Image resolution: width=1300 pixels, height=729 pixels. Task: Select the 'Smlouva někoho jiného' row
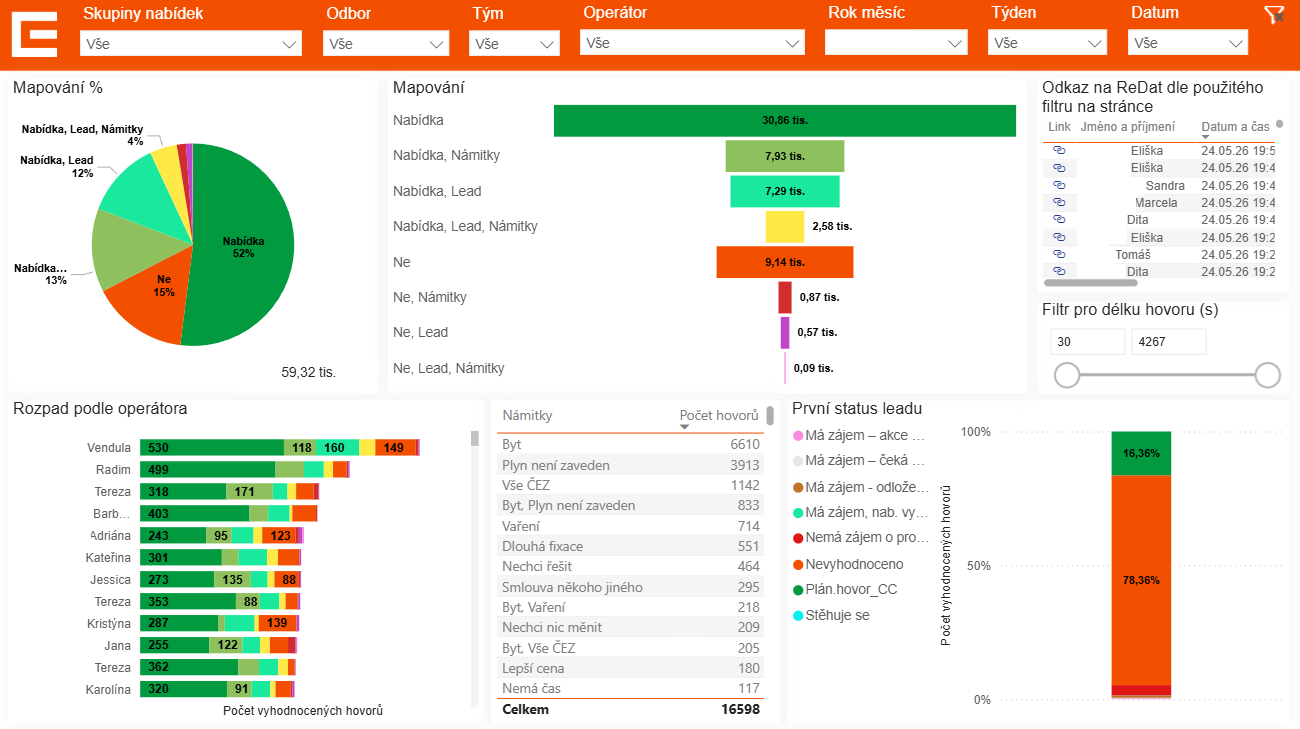[x=631, y=587]
